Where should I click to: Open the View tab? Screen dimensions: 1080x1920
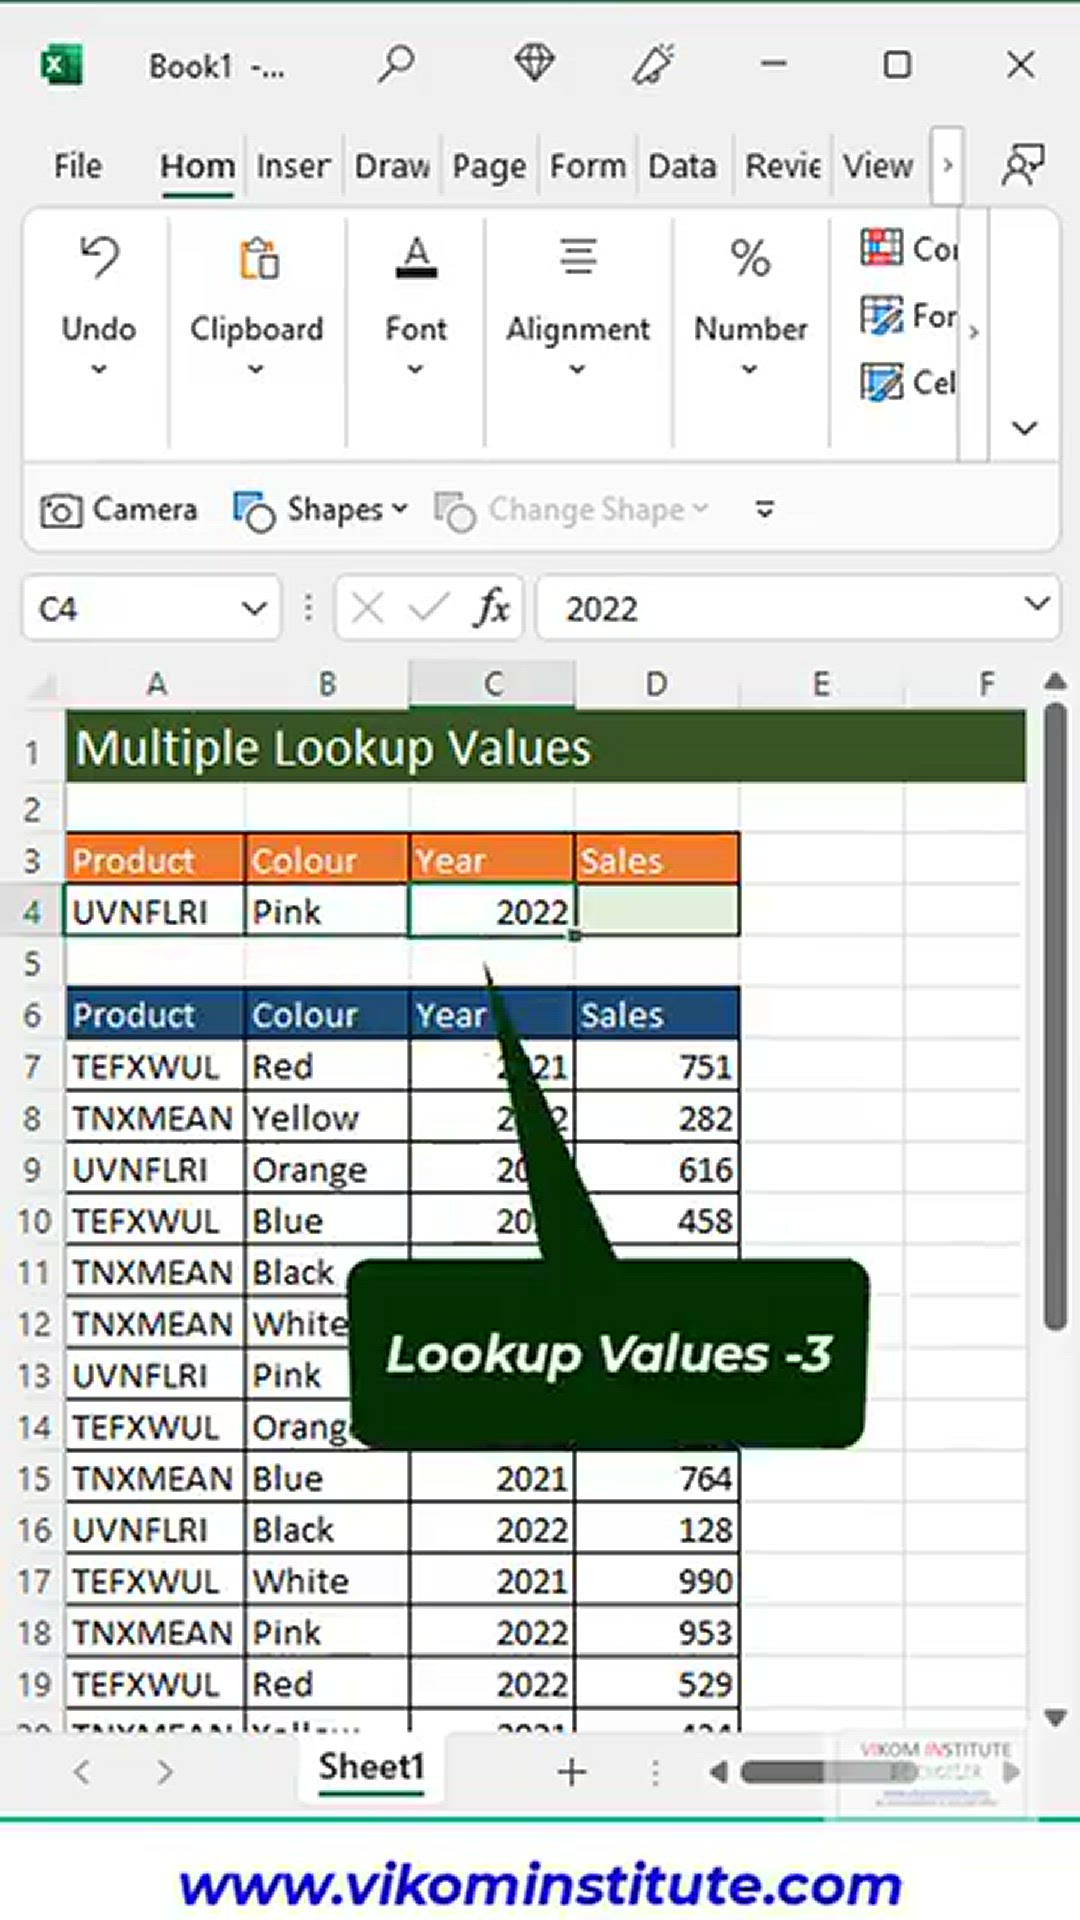coord(878,166)
